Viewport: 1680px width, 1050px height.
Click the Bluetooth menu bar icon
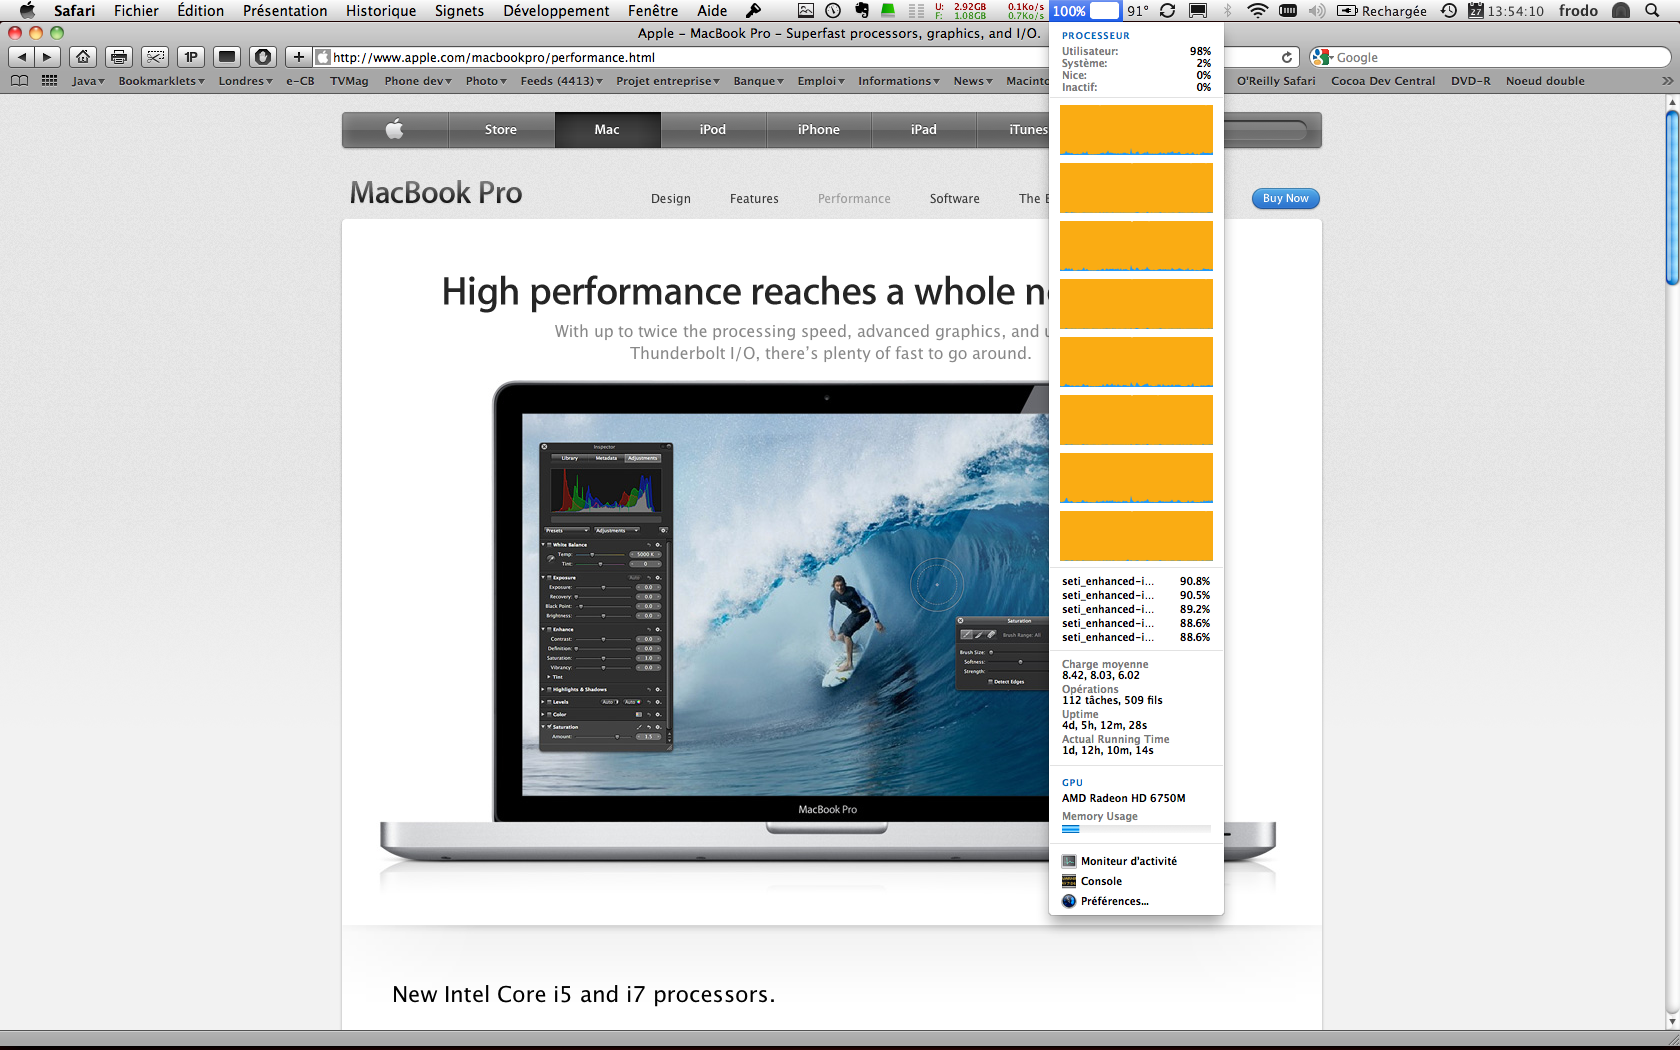tap(1229, 11)
